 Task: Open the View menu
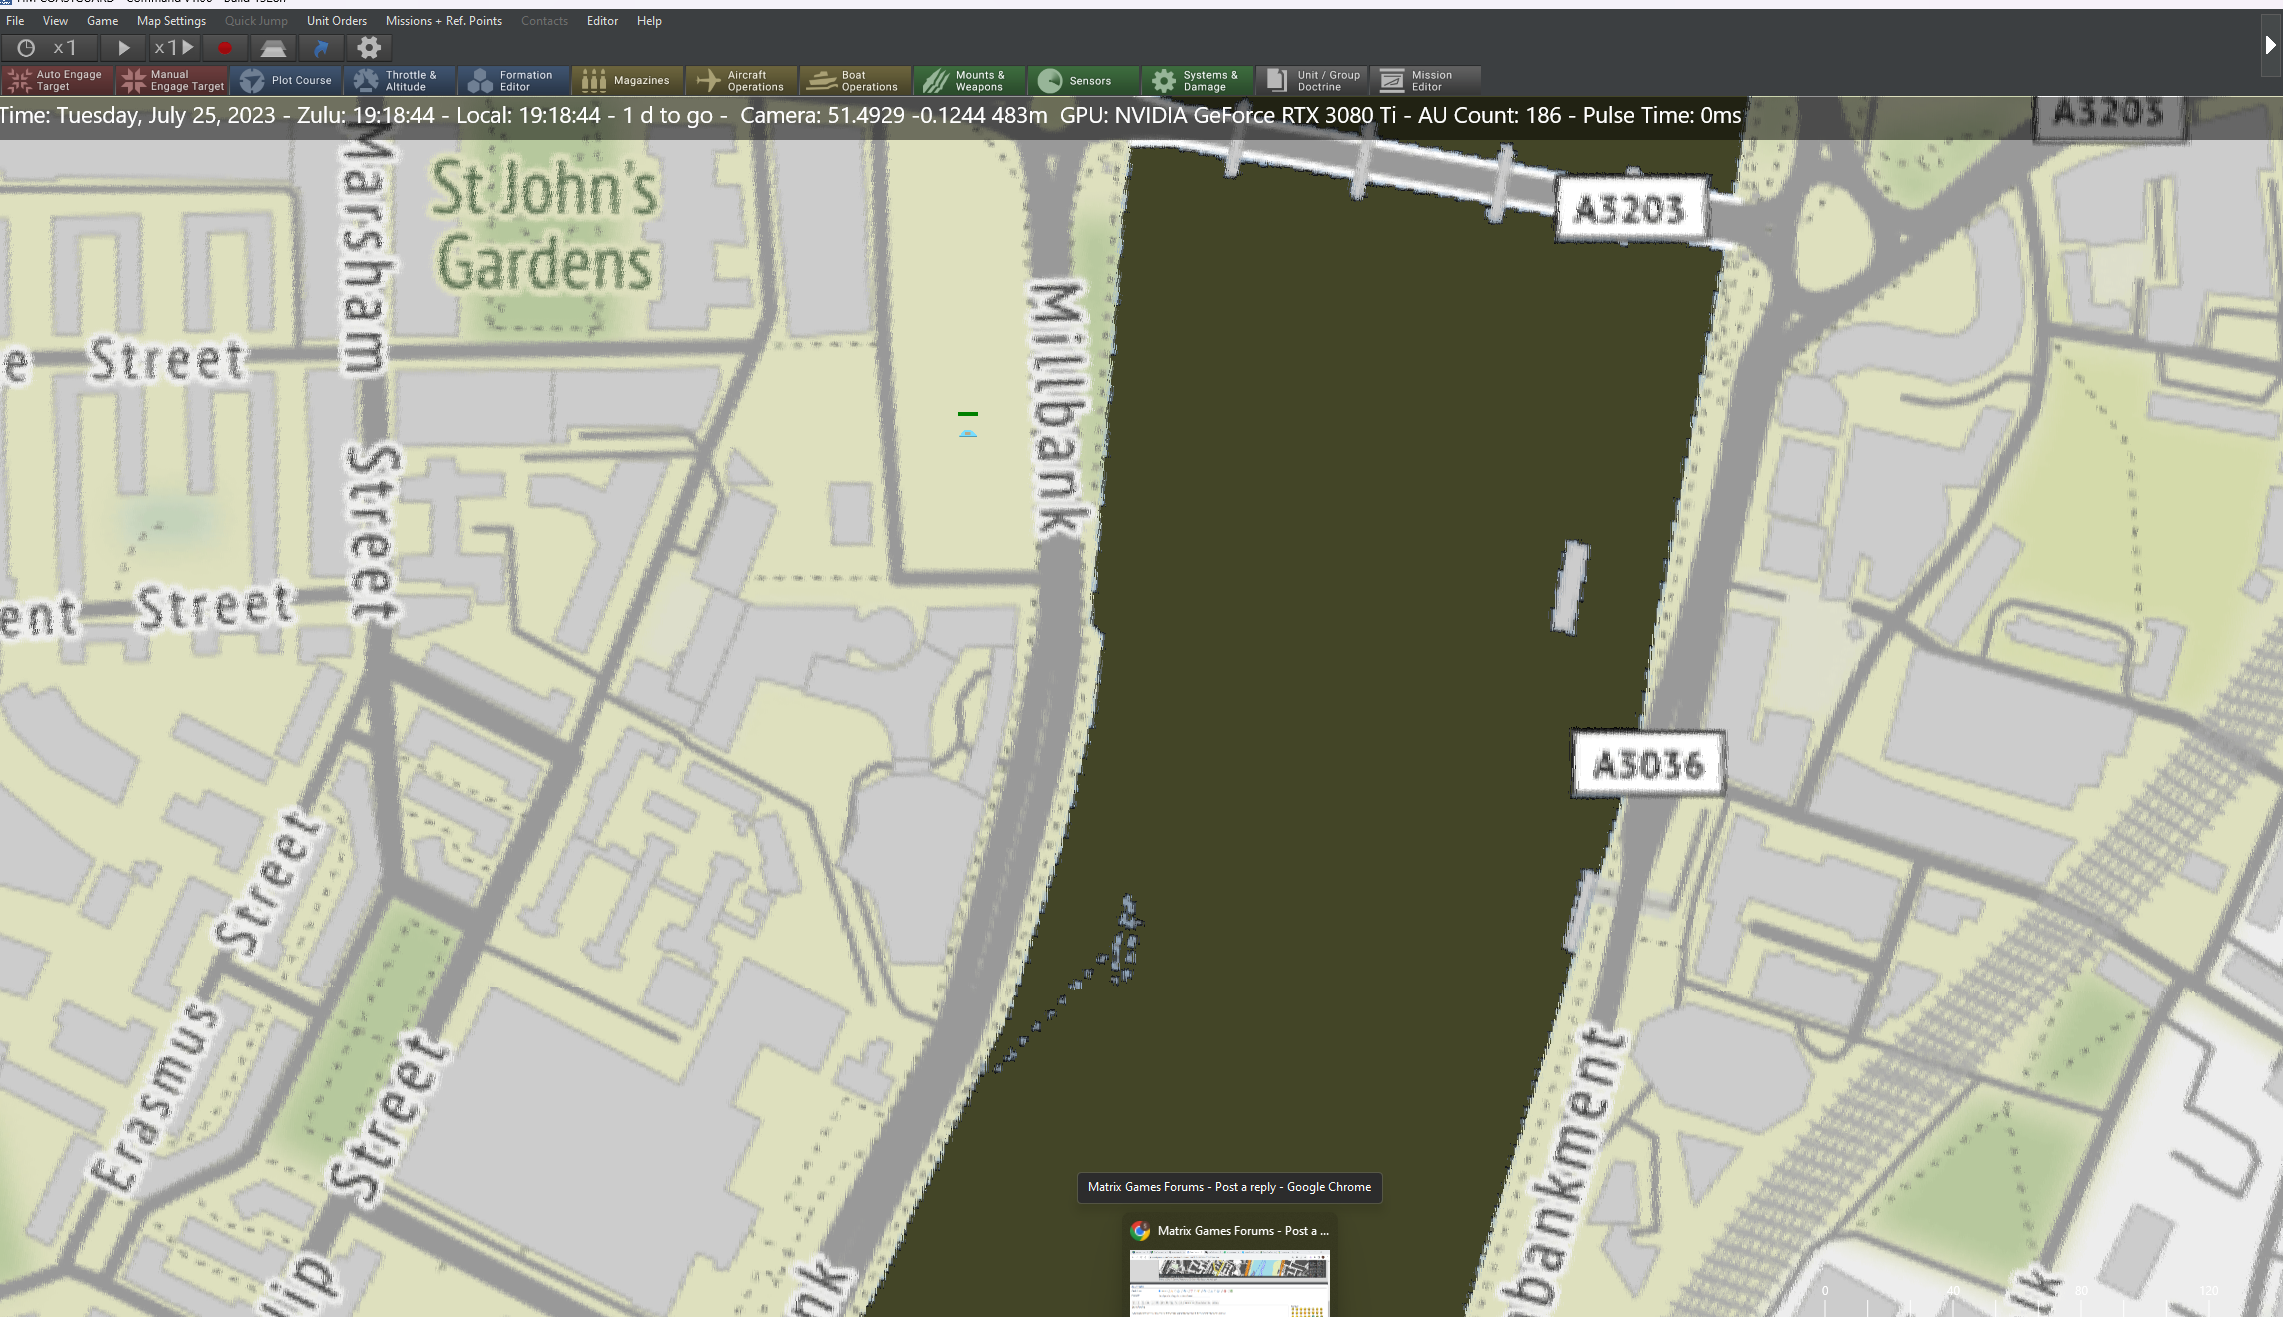pos(55,21)
